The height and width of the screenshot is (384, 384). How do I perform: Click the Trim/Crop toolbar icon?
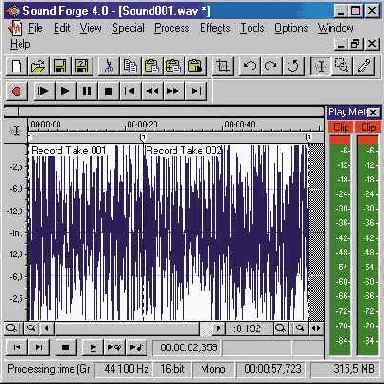[223, 66]
